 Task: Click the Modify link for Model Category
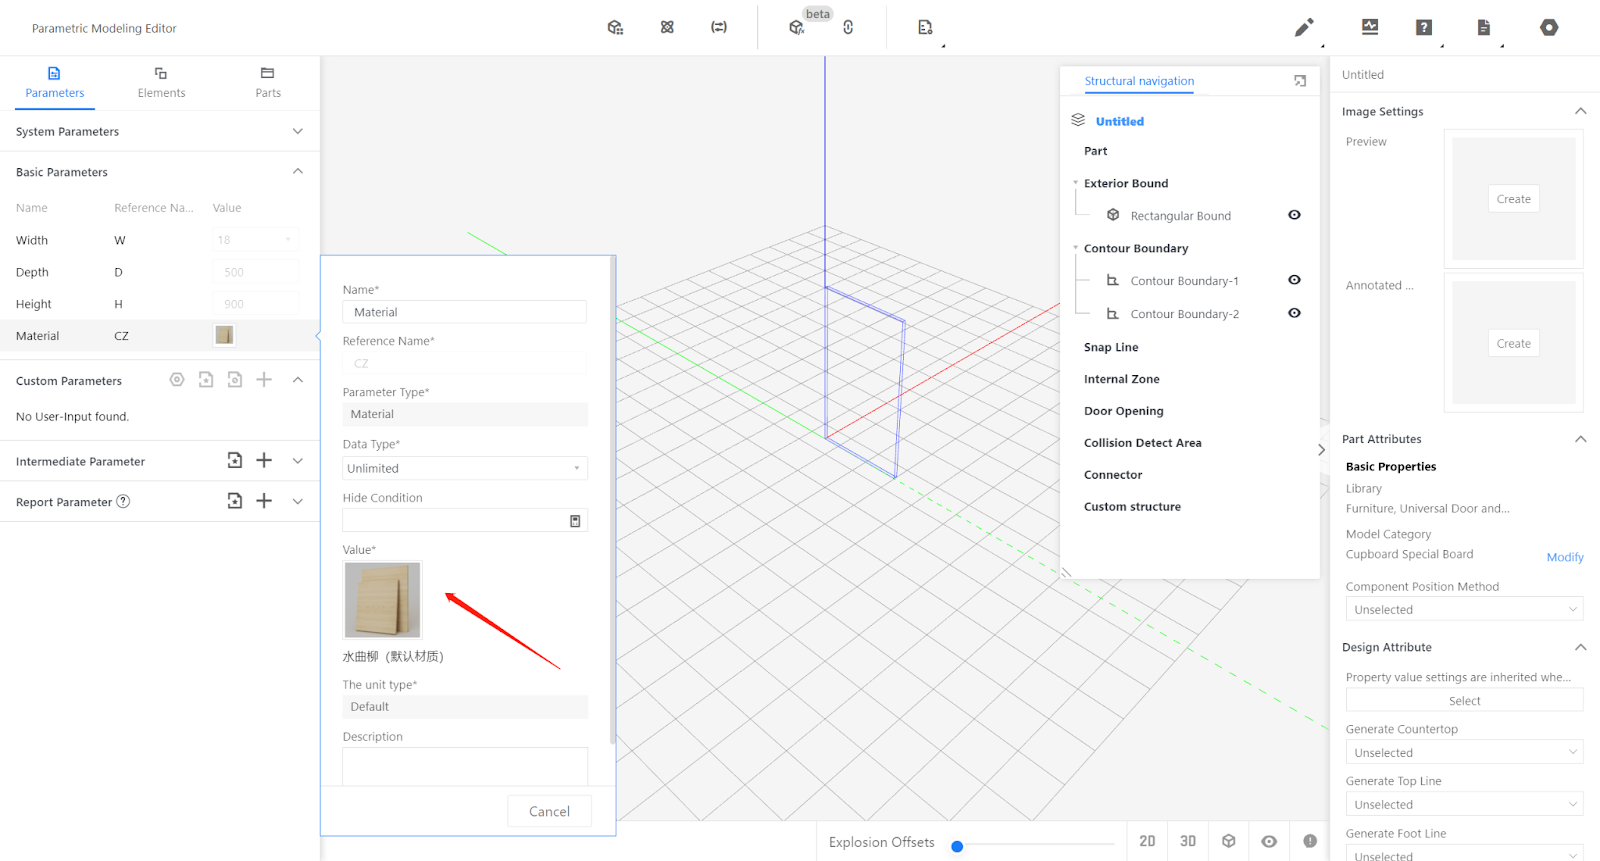pos(1564,557)
